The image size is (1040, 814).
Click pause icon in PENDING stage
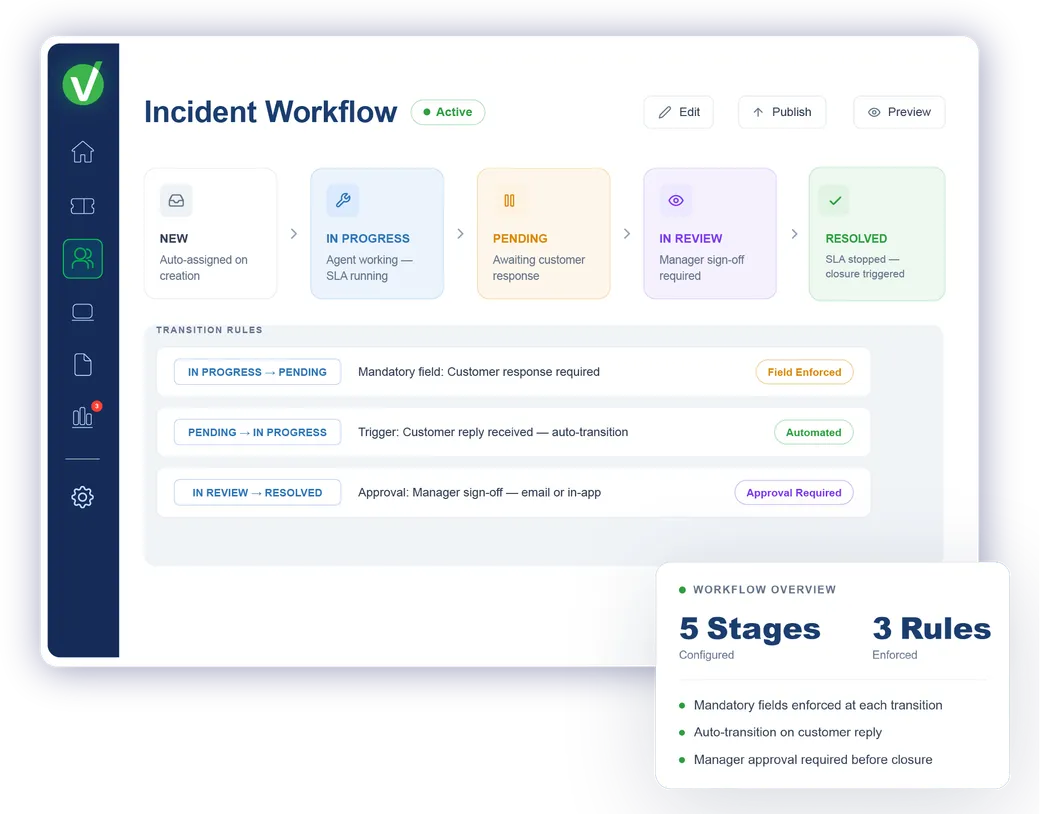coord(509,200)
